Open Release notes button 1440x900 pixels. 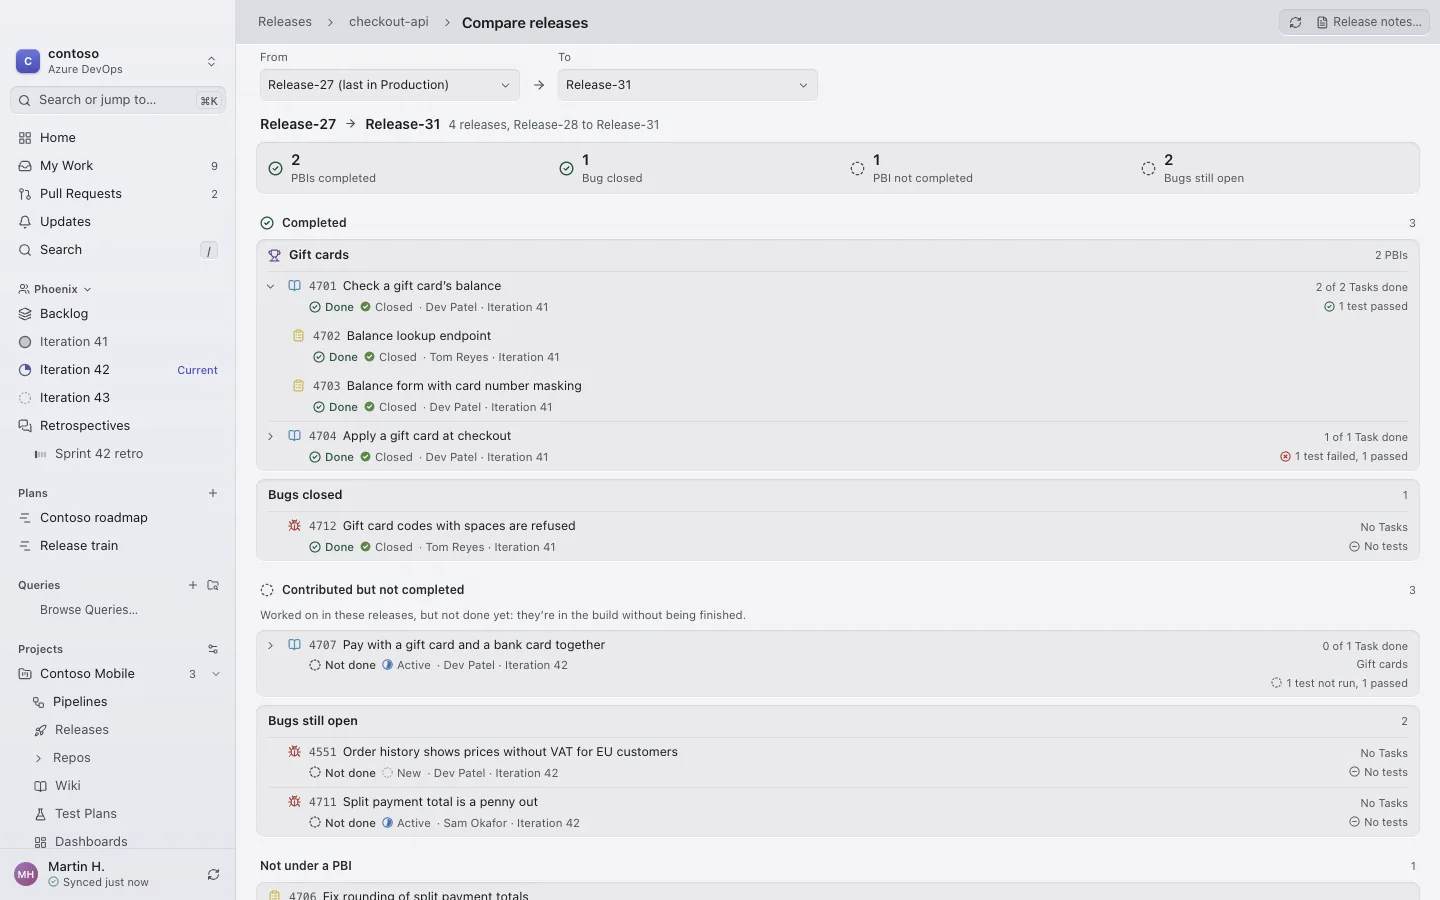tap(1369, 22)
